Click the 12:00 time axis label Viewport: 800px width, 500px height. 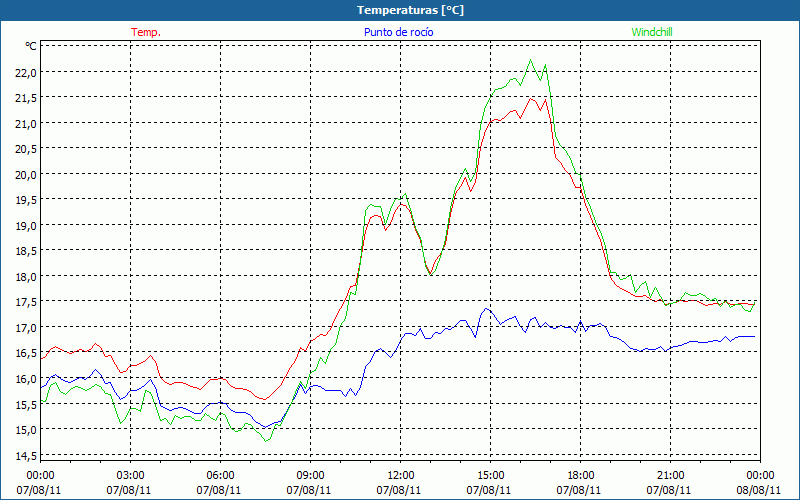[x=401, y=476]
